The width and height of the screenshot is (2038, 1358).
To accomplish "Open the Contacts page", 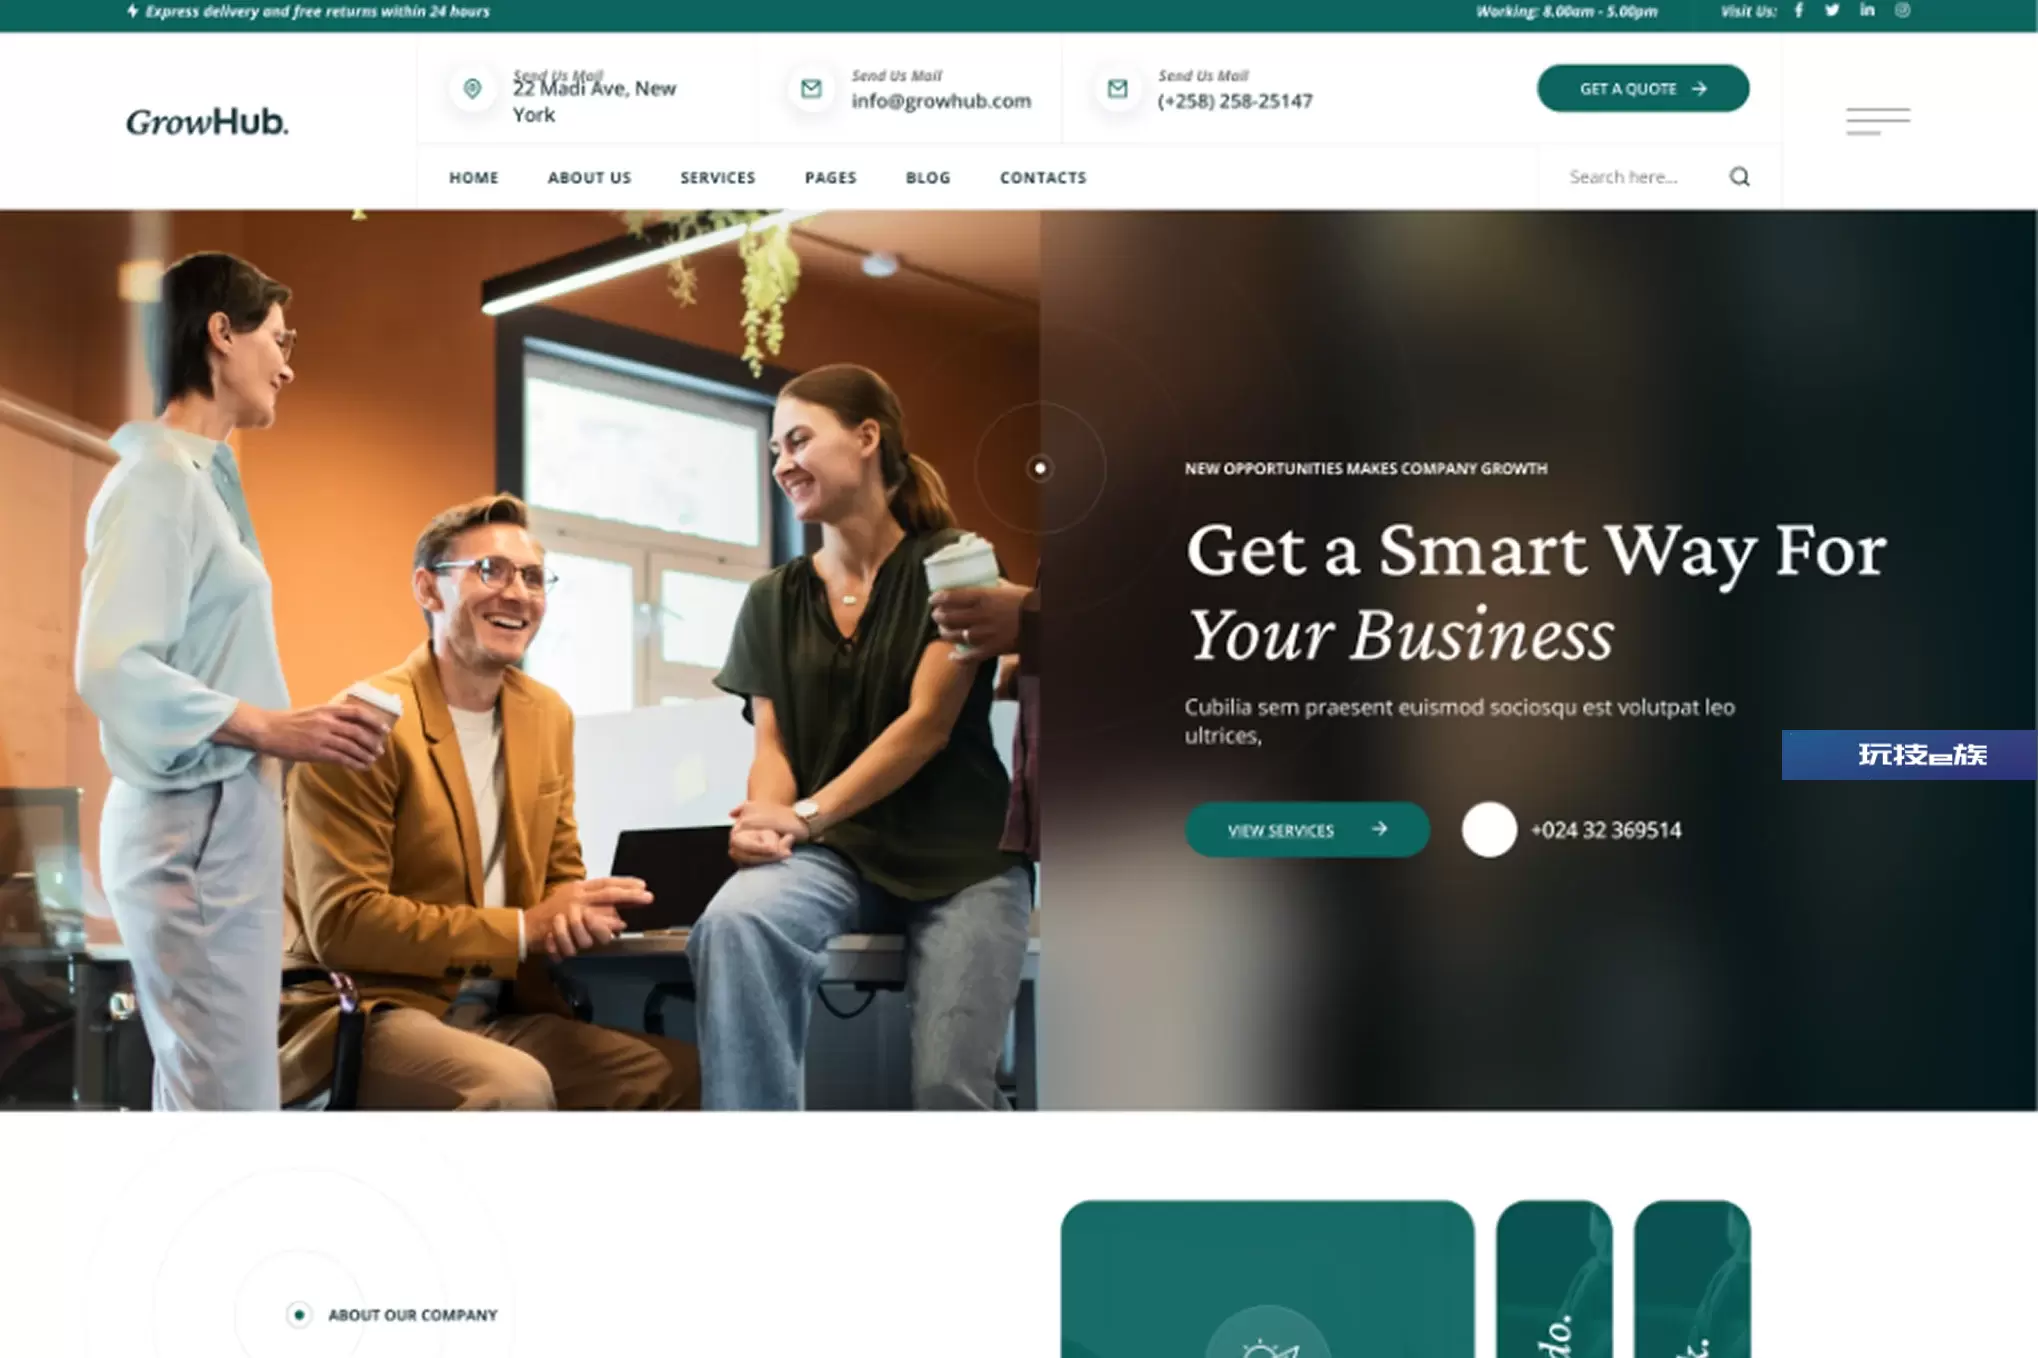I will click(1043, 177).
